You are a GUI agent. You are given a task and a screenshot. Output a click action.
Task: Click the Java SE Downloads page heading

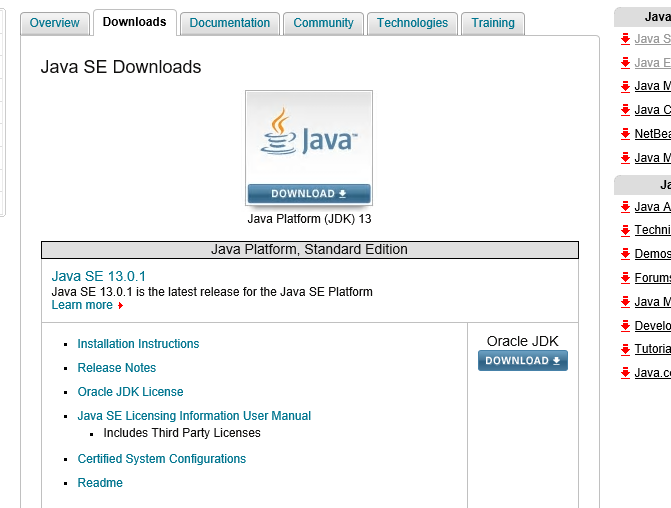click(121, 67)
